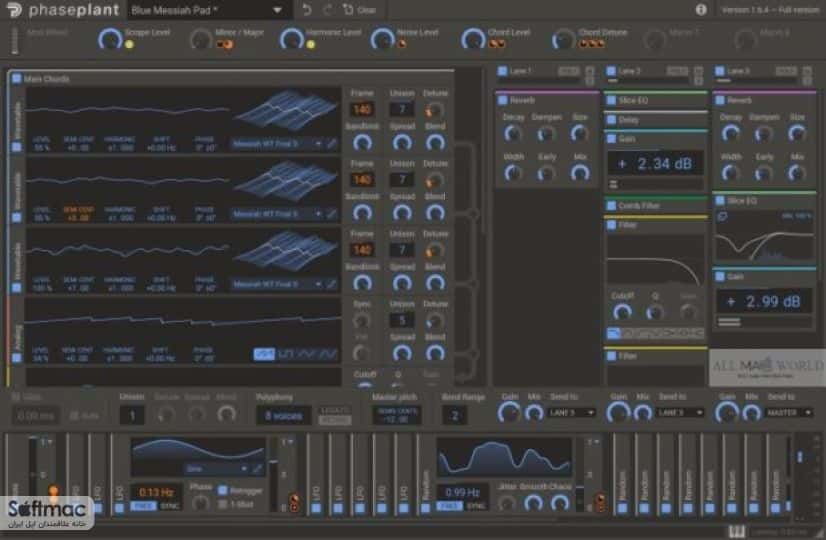Viewport: 826px width, 540px height.
Task: Click the Master pitch semi cents field
Action: click(x=397, y=416)
